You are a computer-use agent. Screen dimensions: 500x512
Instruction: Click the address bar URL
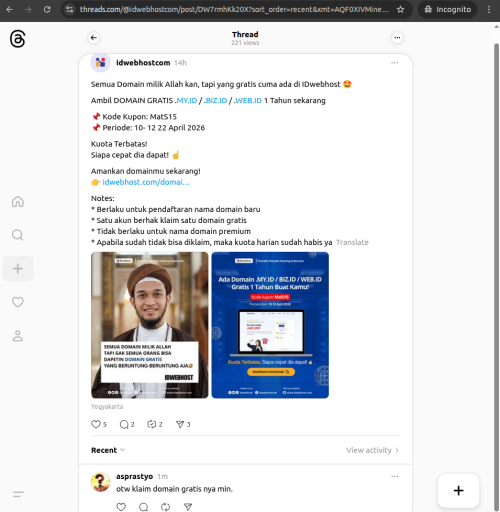point(234,9)
